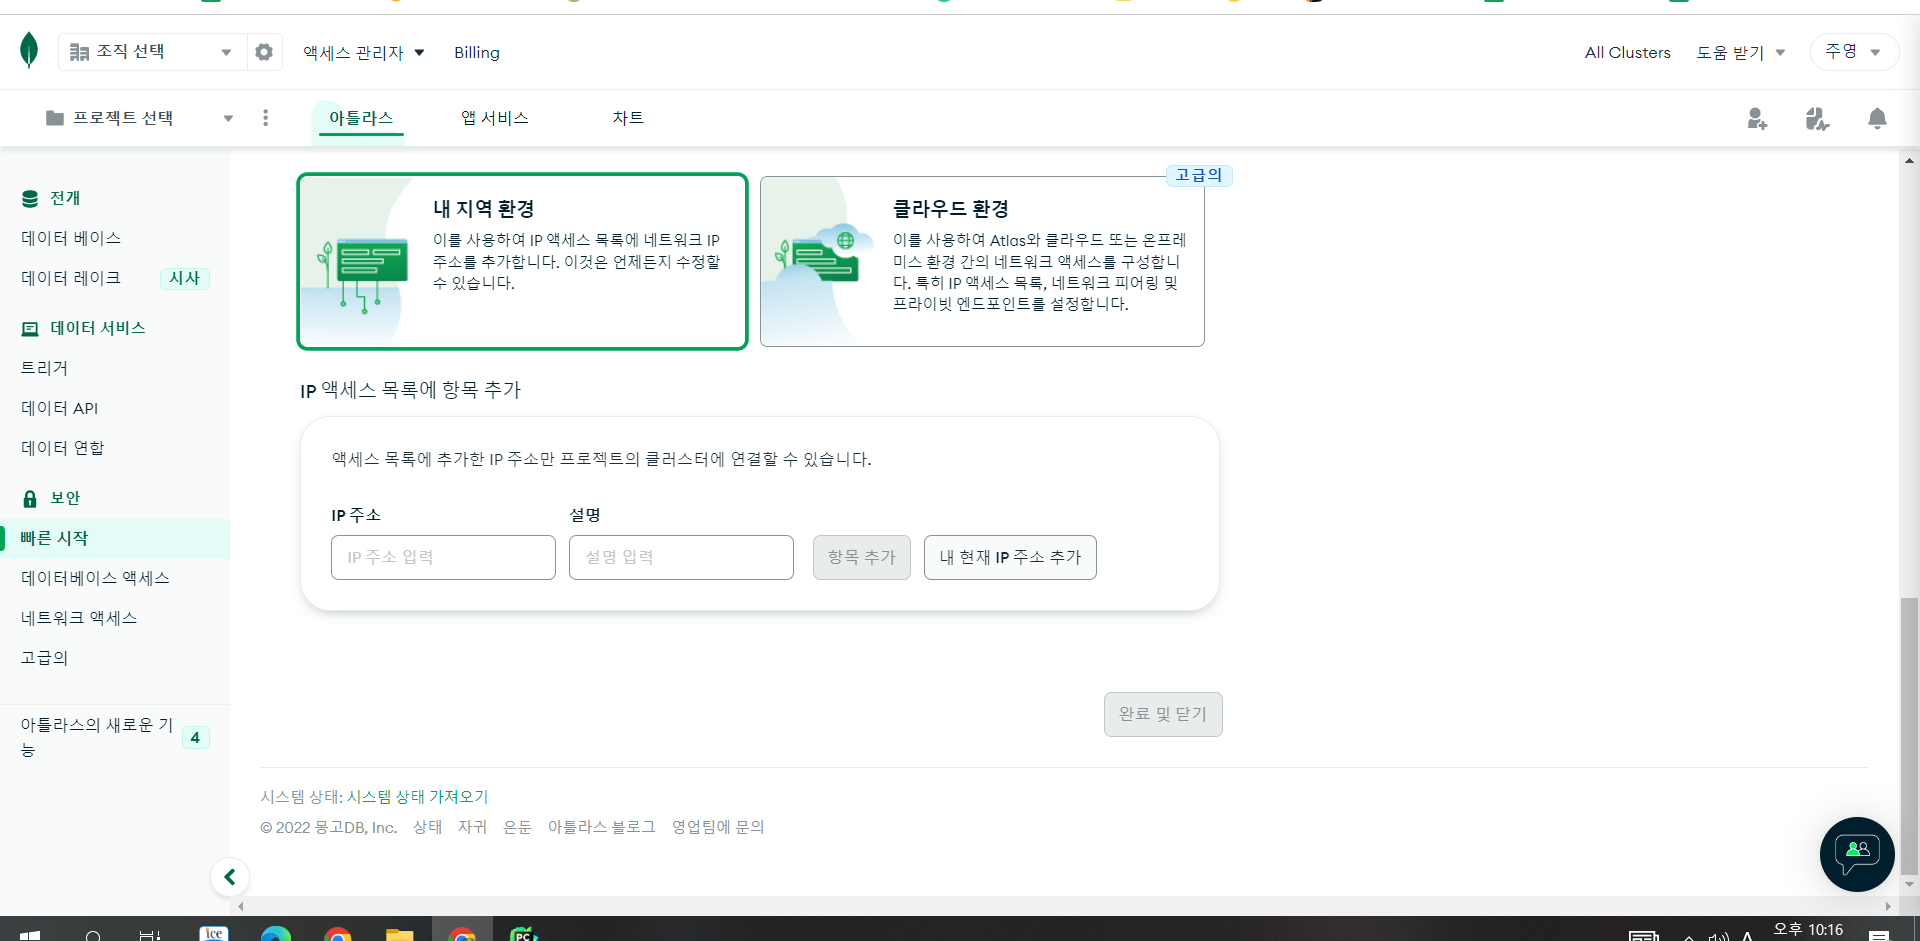Open 트리거 in sidebar
1920x941 pixels.
pos(44,368)
